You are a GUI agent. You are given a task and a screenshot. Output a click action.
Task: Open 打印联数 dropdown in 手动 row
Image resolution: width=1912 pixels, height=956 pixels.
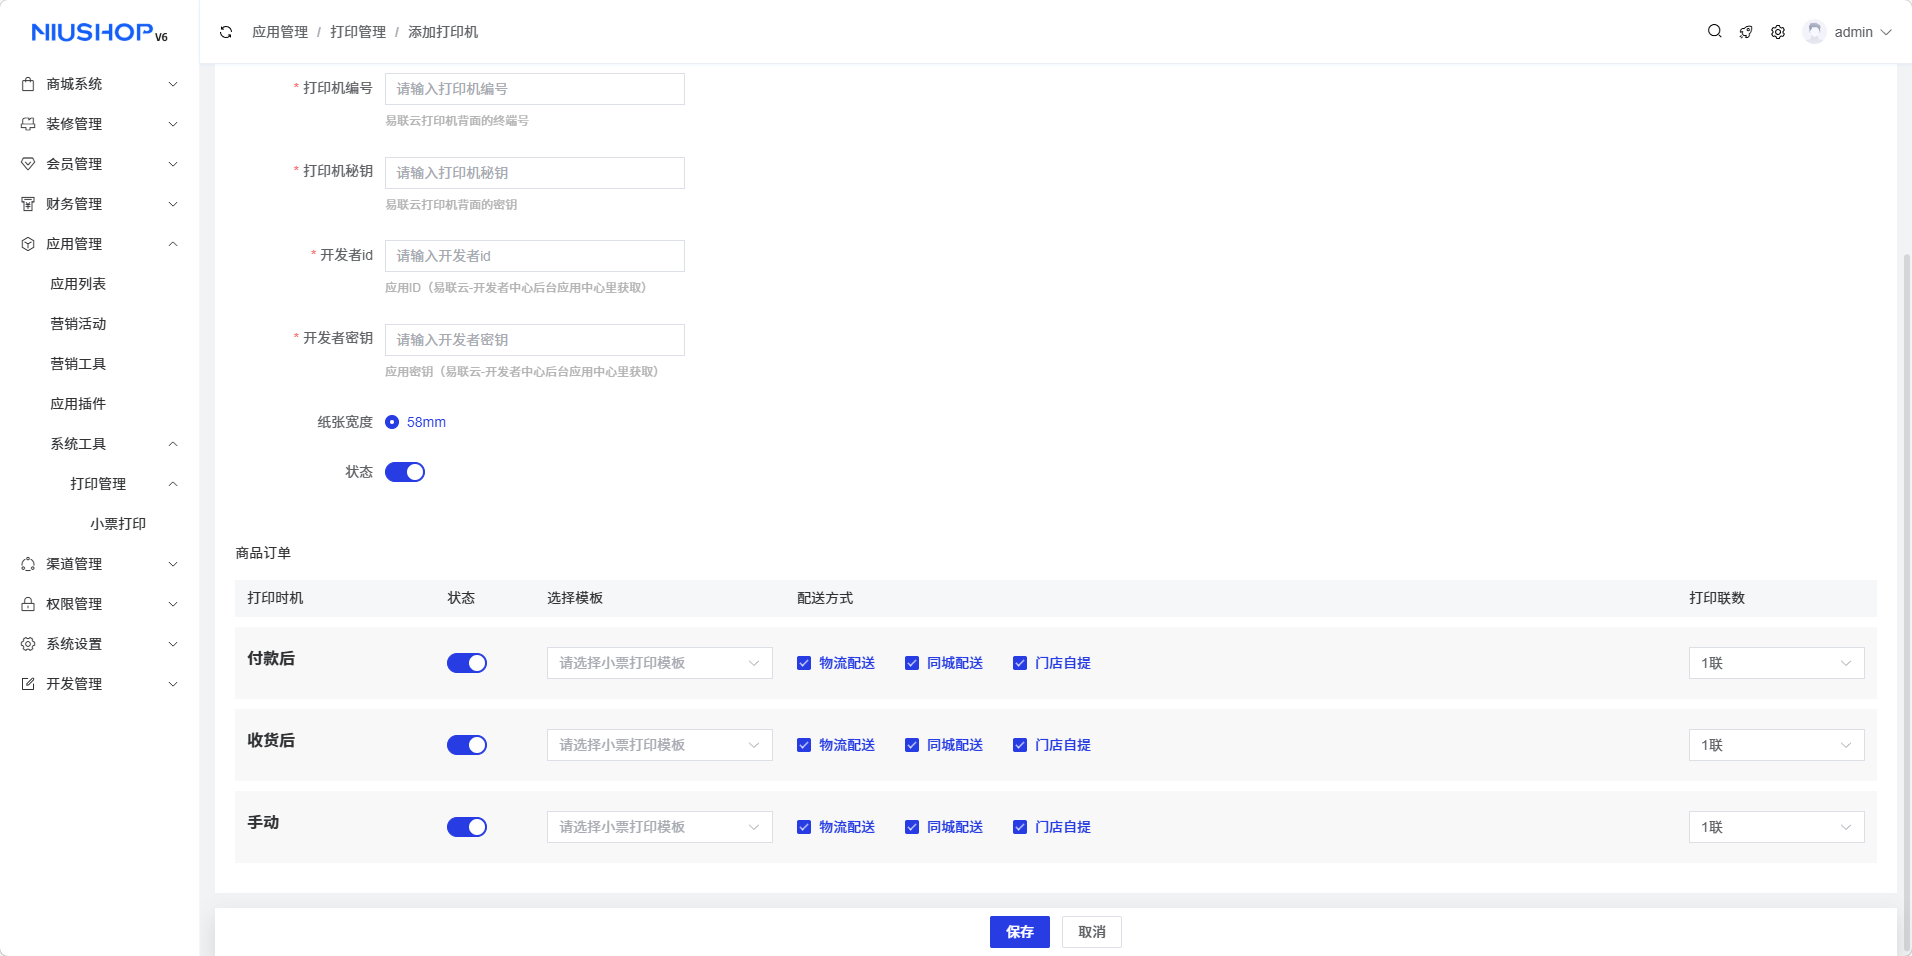[1777, 827]
